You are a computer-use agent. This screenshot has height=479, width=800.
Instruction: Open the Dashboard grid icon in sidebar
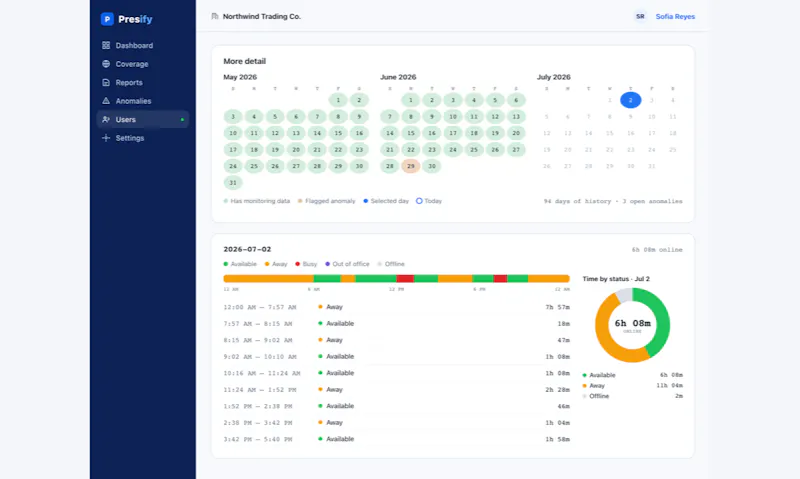(106, 45)
